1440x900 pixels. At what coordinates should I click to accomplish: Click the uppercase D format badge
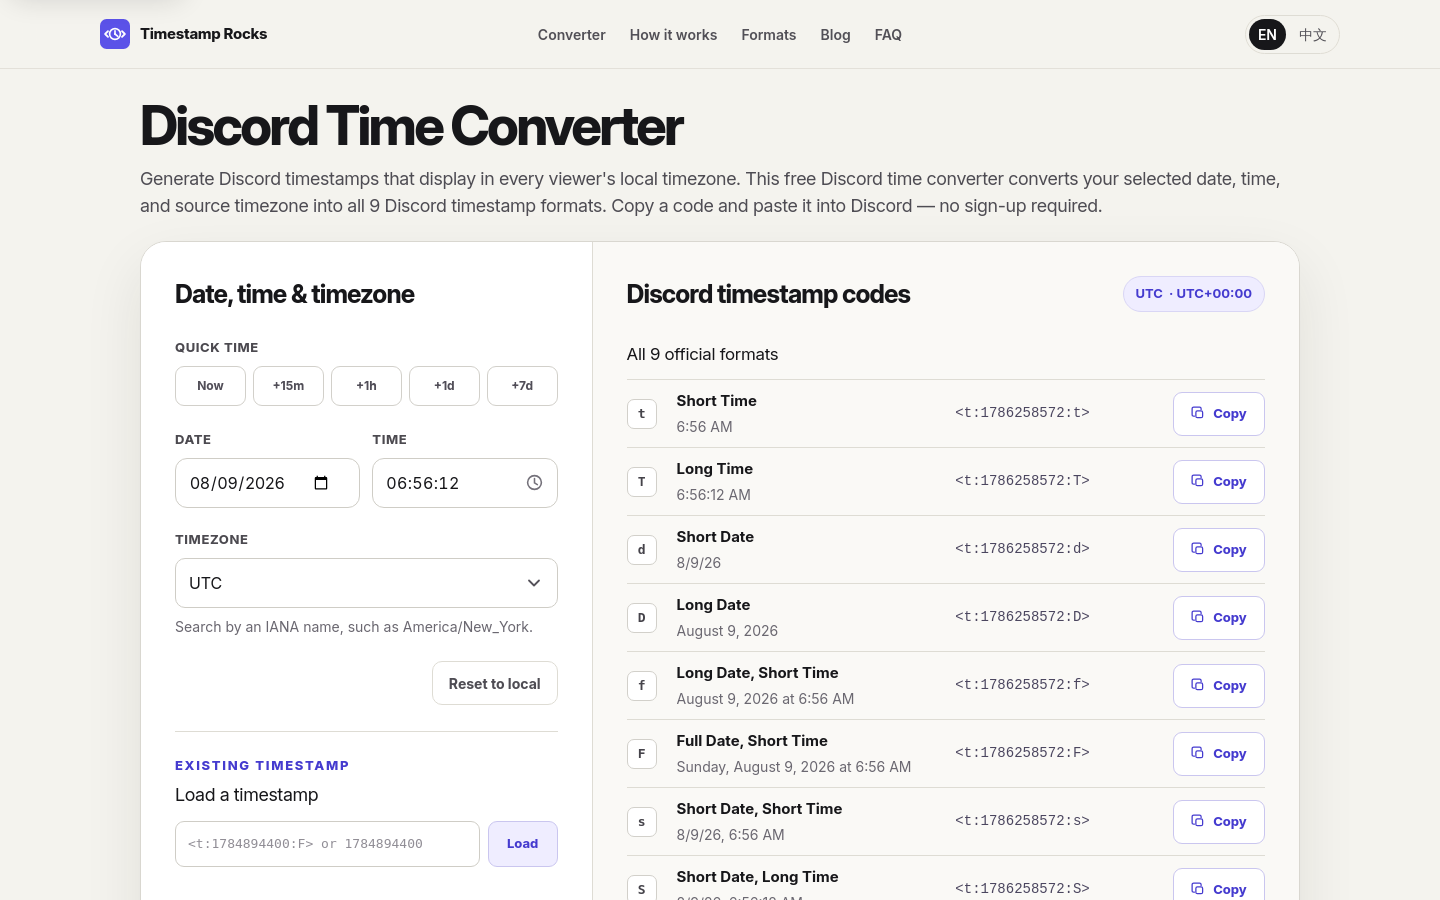(642, 618)
